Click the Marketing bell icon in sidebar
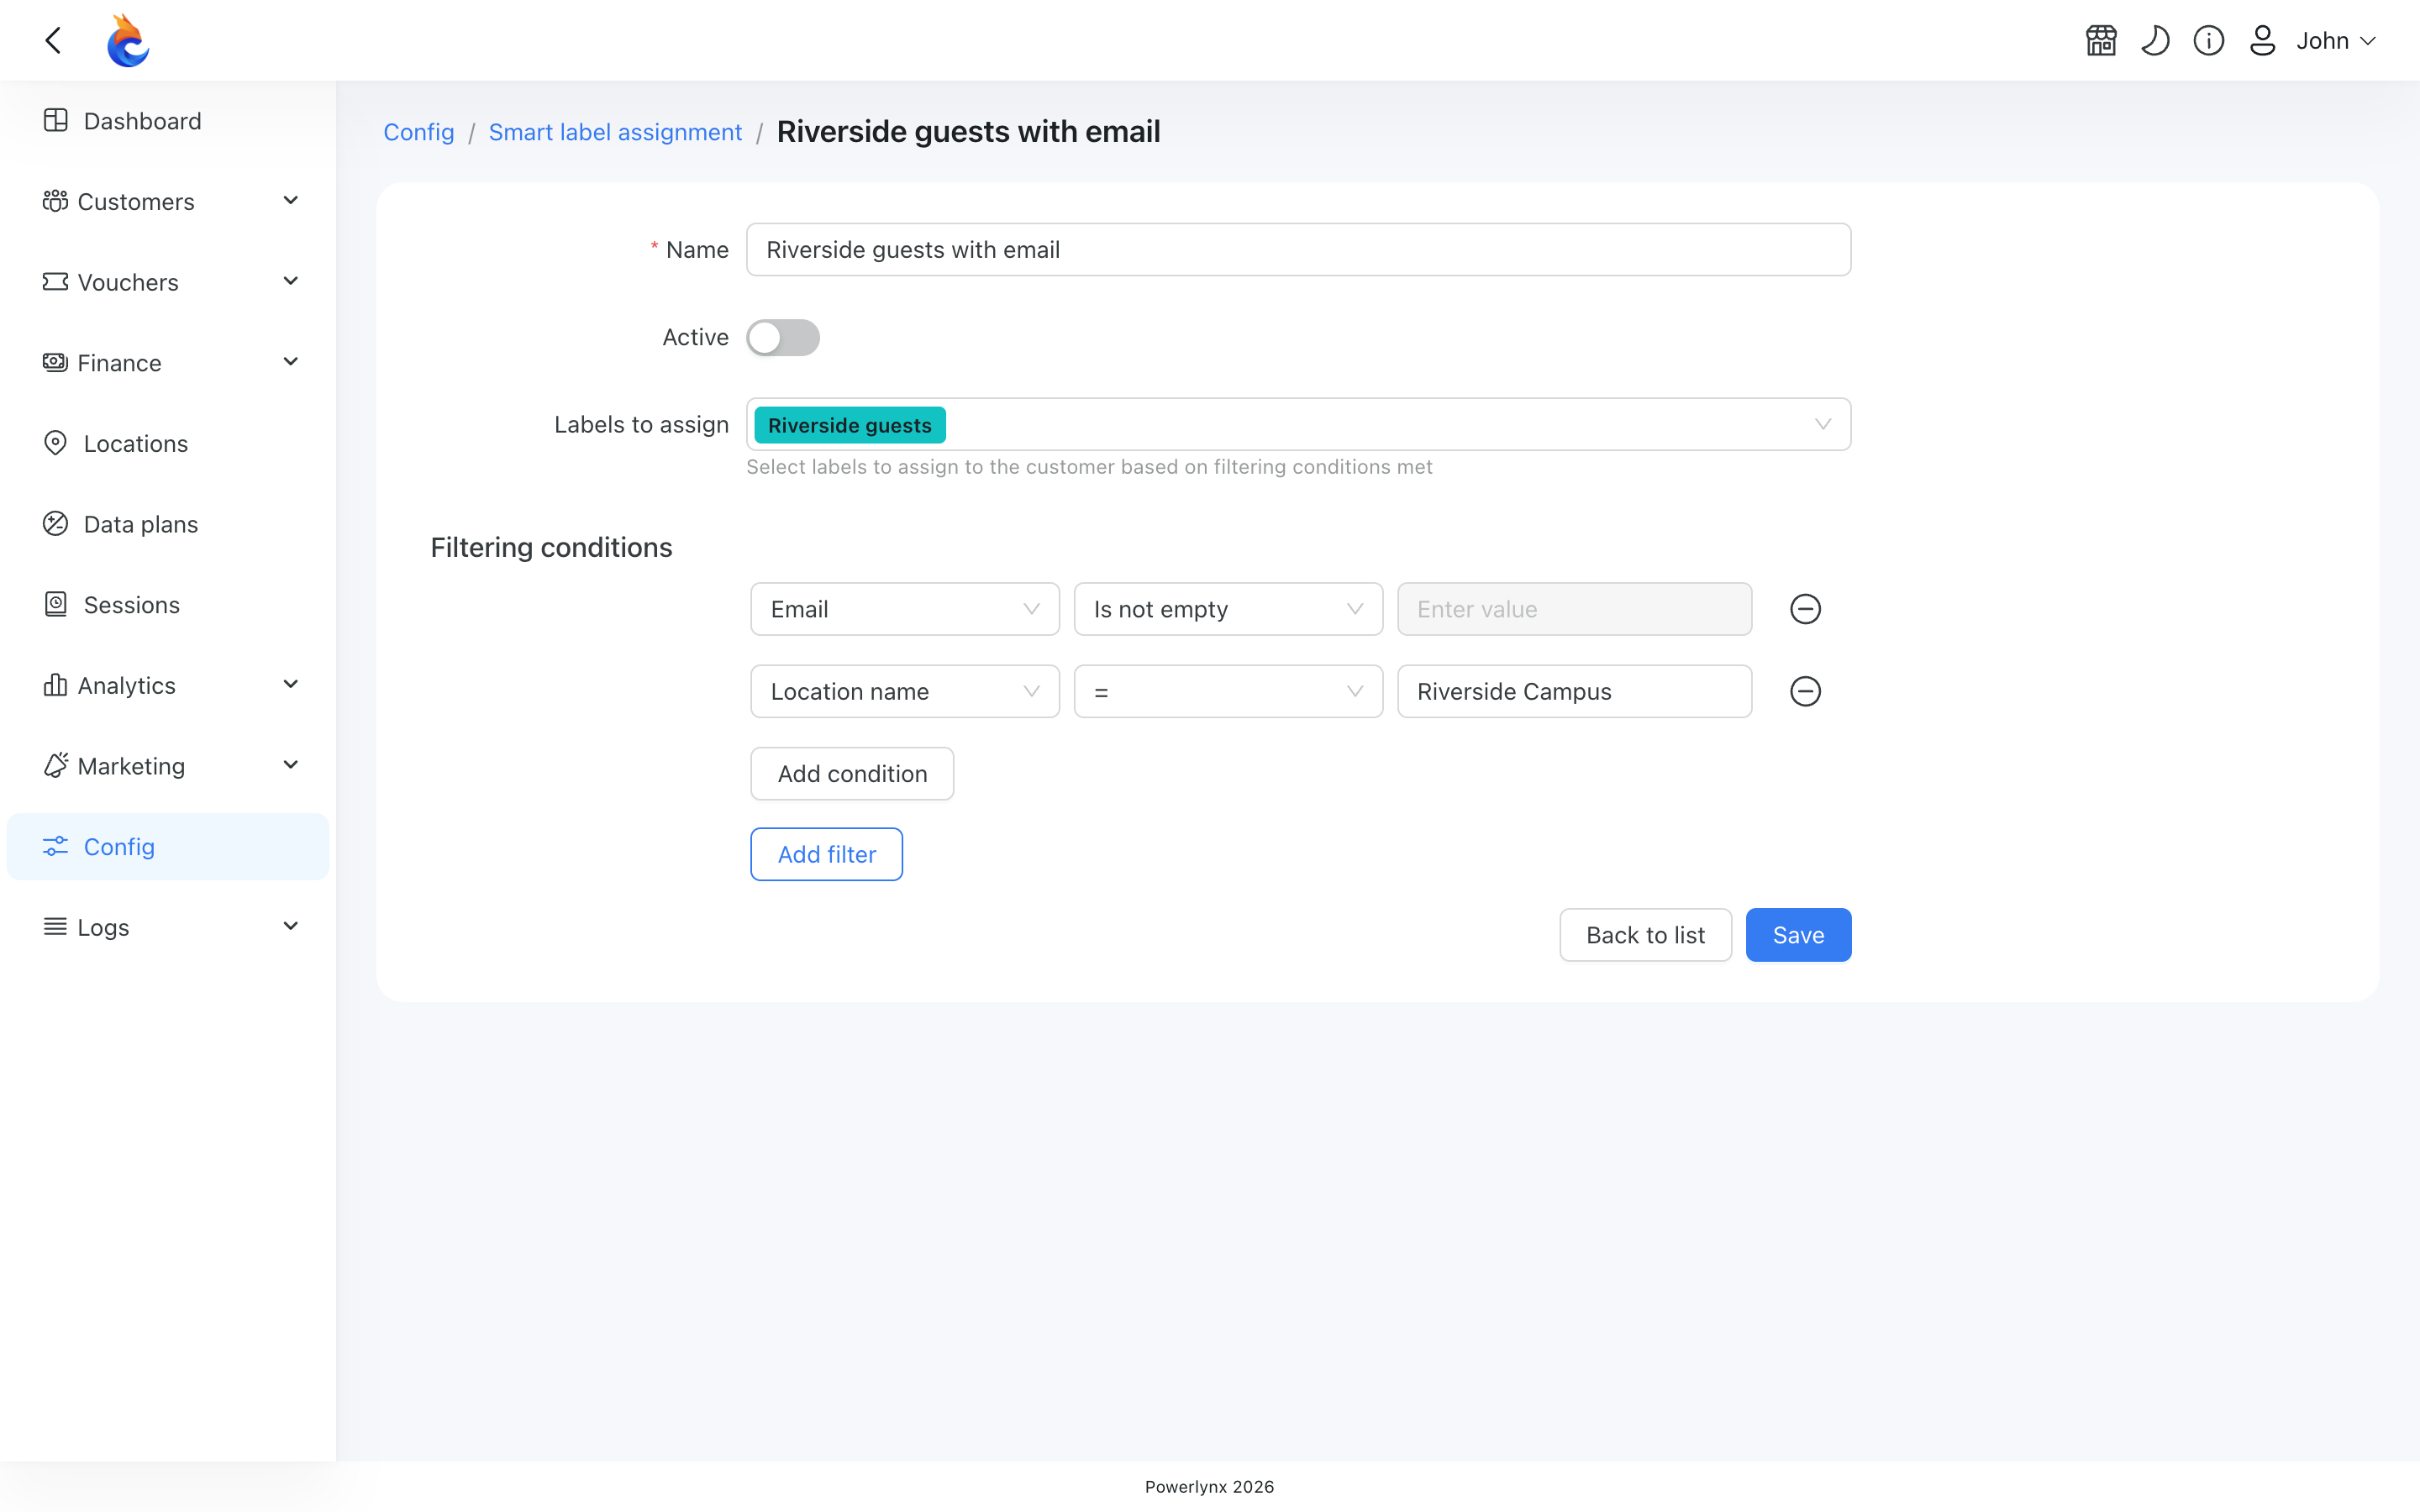Image resolution: width=2420 pixels, height=1512 pixels. click(55, 765)
